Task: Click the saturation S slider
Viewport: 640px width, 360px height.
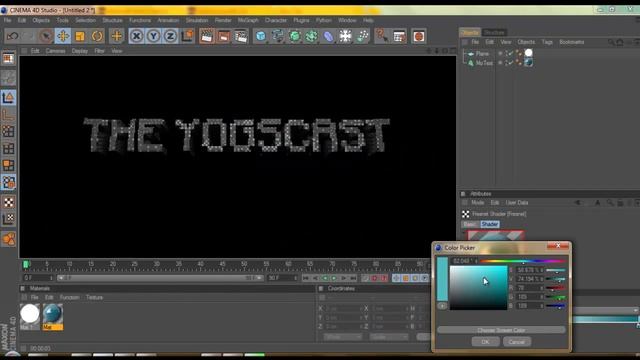Action: pos(556,270)
